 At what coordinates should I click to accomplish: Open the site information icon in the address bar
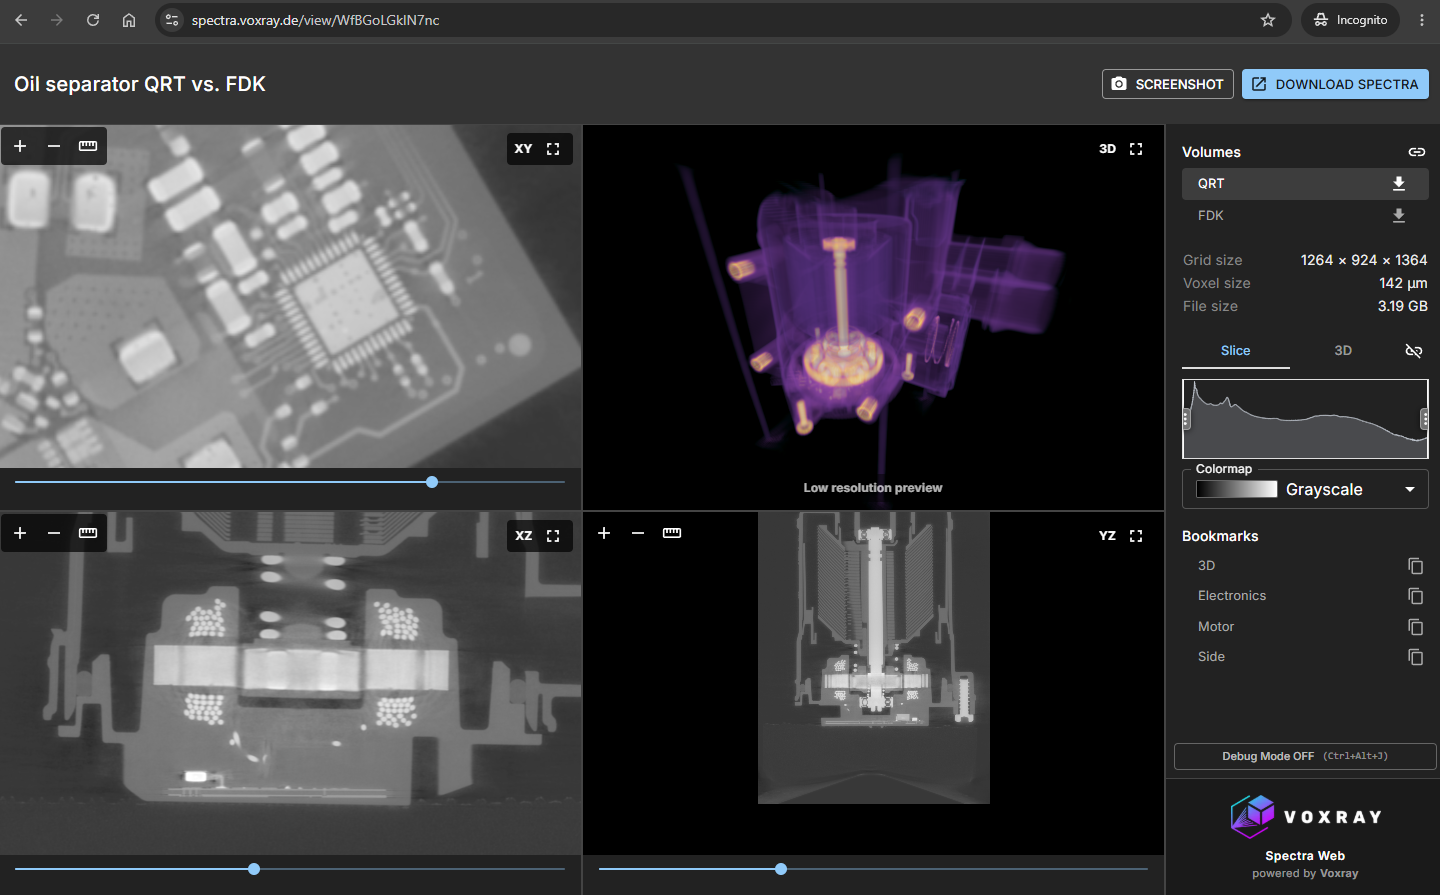pyautogui.click(x=172, y=20)
